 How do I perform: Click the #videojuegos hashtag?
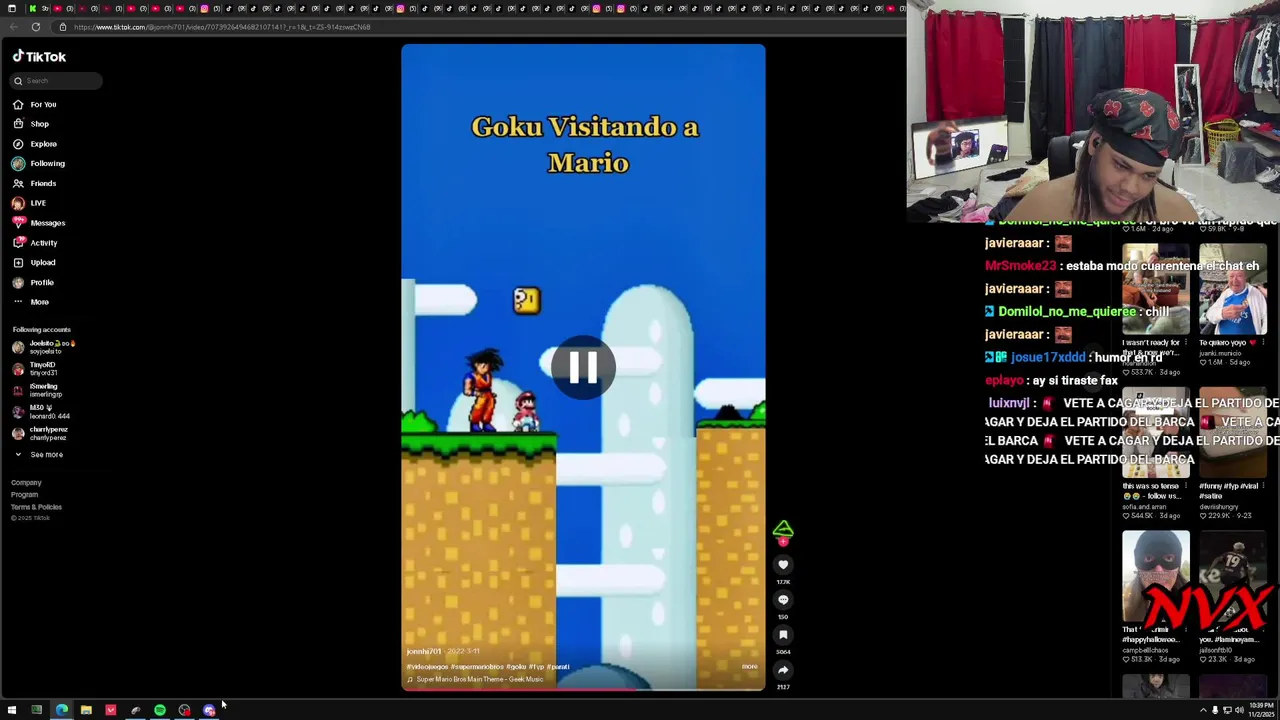point(427,667)
